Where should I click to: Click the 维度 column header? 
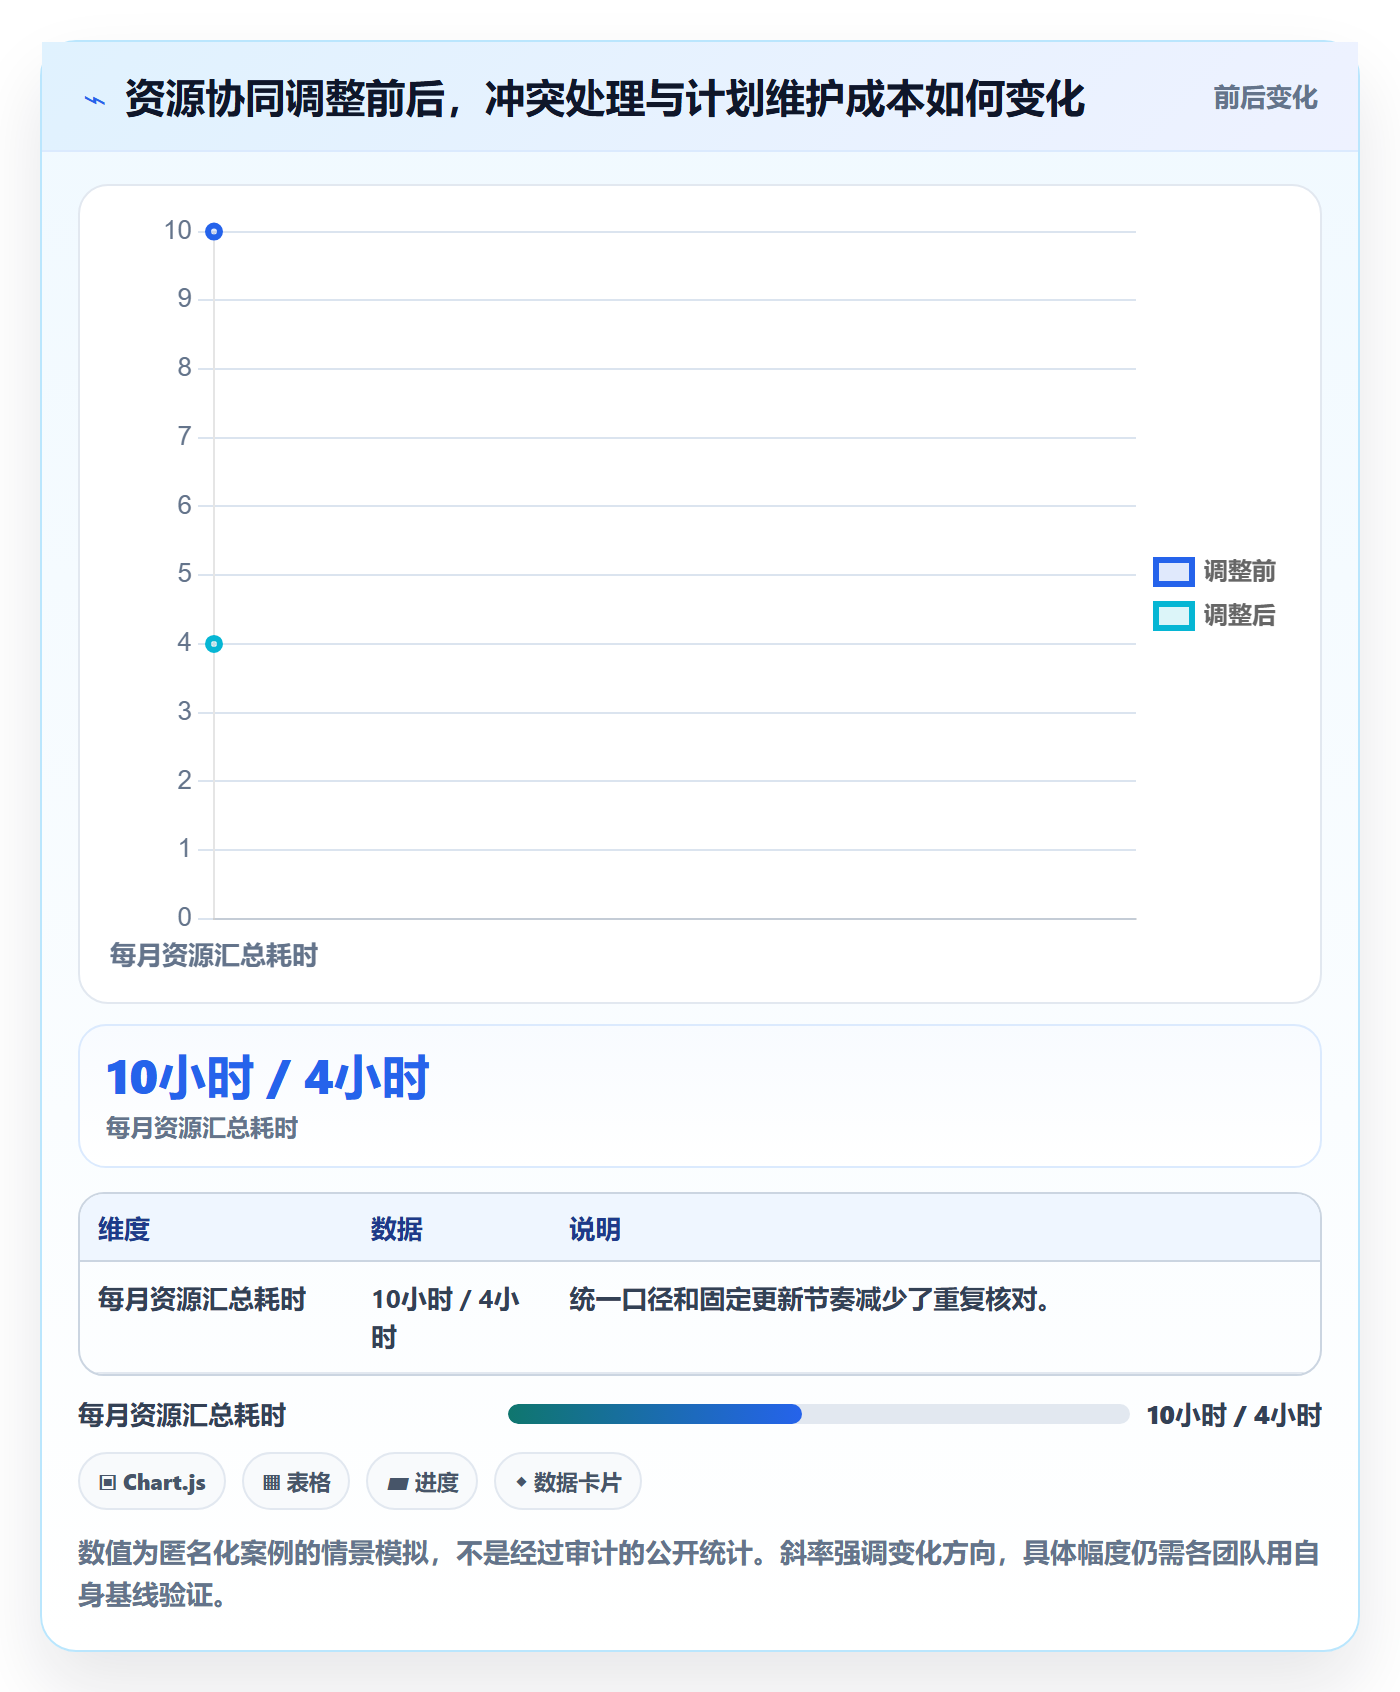click(x=124, y=1229)
